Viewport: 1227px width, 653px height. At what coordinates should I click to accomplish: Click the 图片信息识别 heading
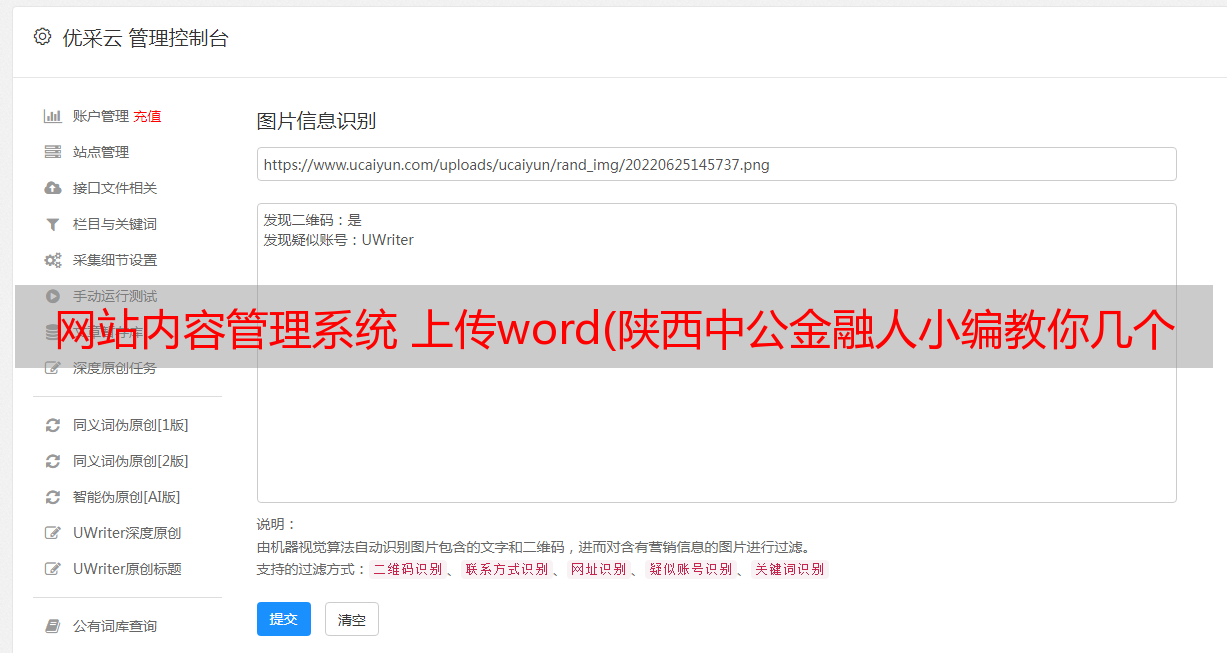[316, 121]
